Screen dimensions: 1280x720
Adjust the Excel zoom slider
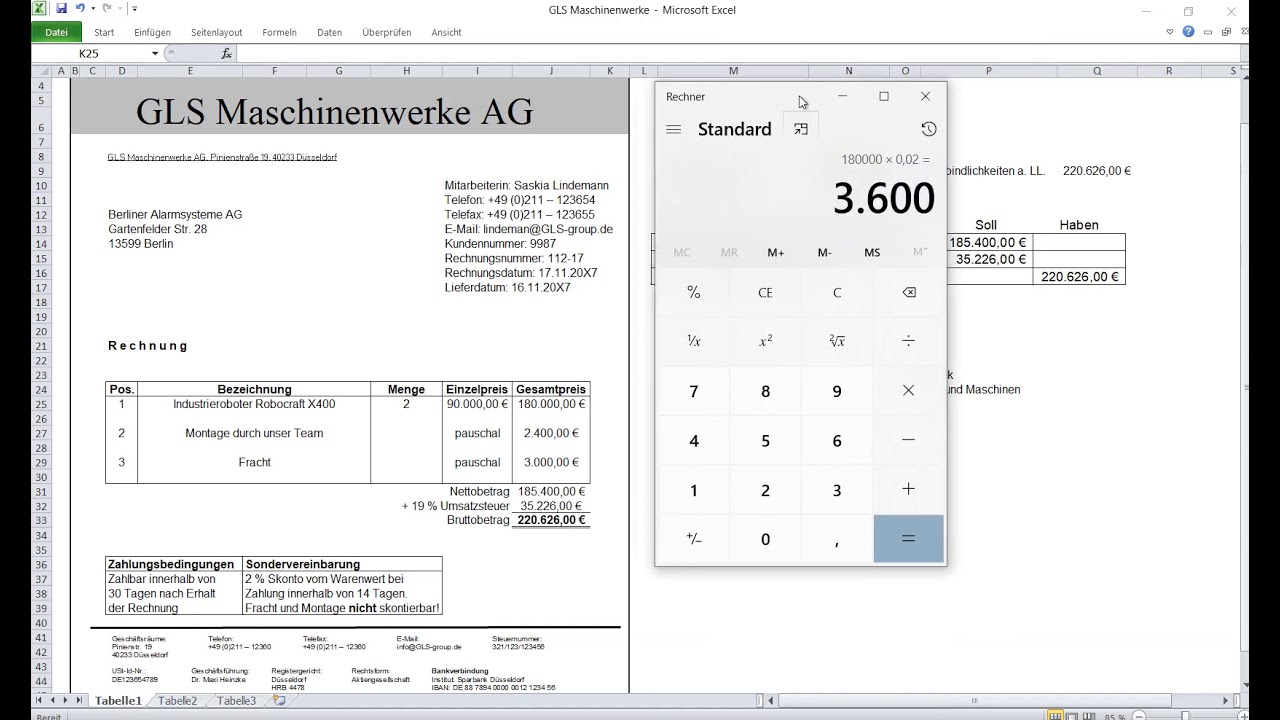point(1185,716)
